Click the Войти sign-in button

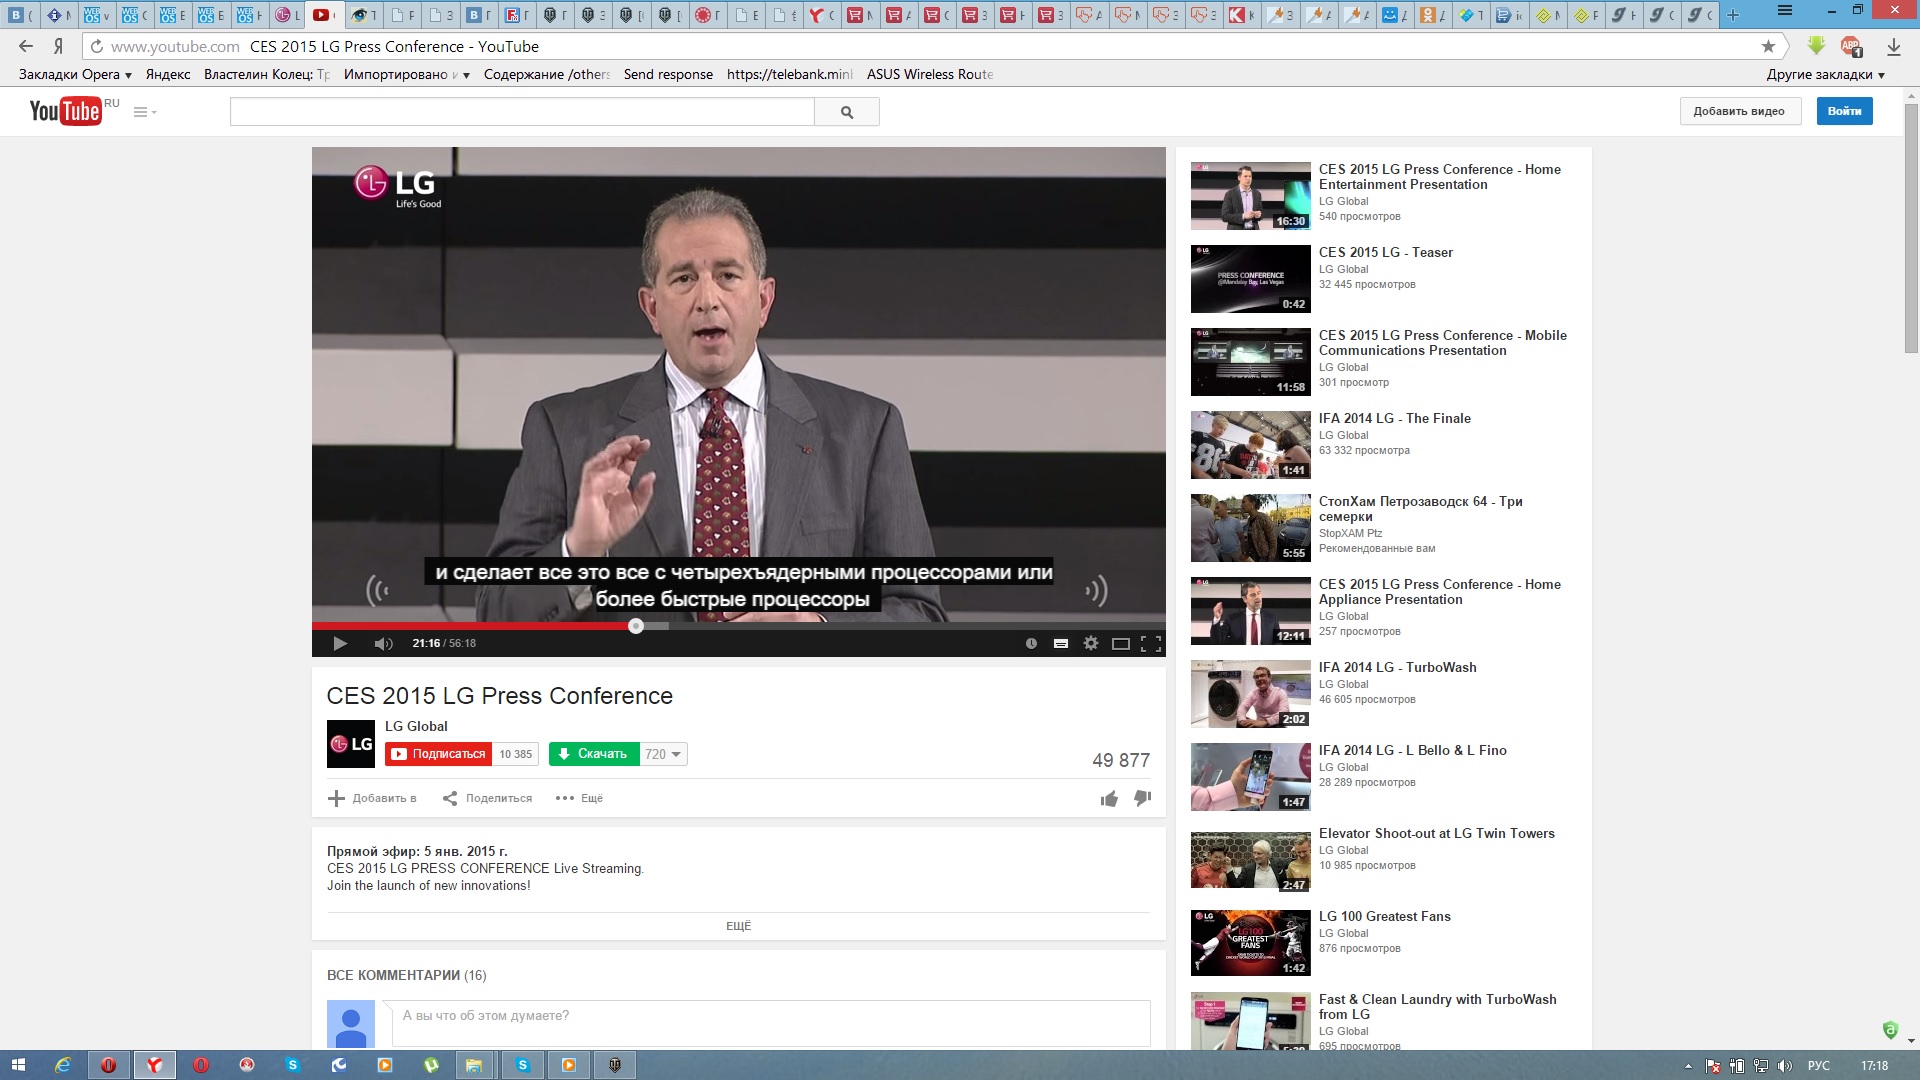(1844, 111)
